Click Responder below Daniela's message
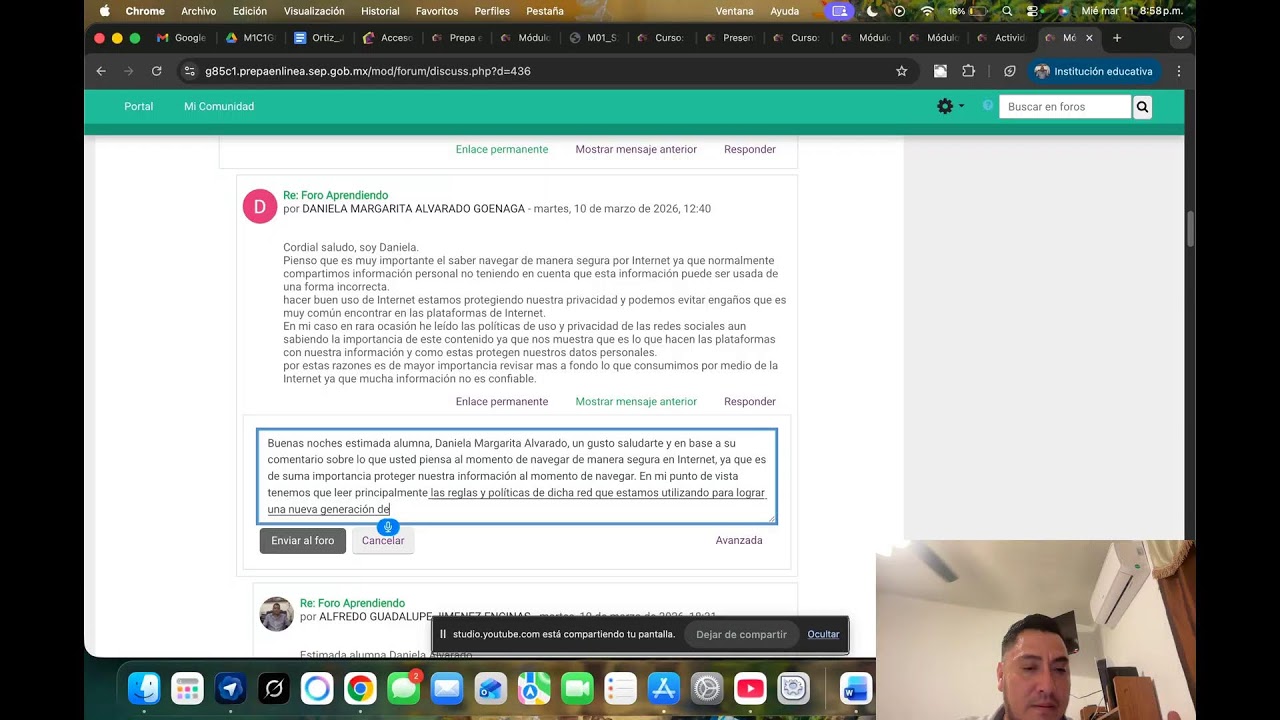This screenshot has height=720, width=1280. click(x=750, y=401)
